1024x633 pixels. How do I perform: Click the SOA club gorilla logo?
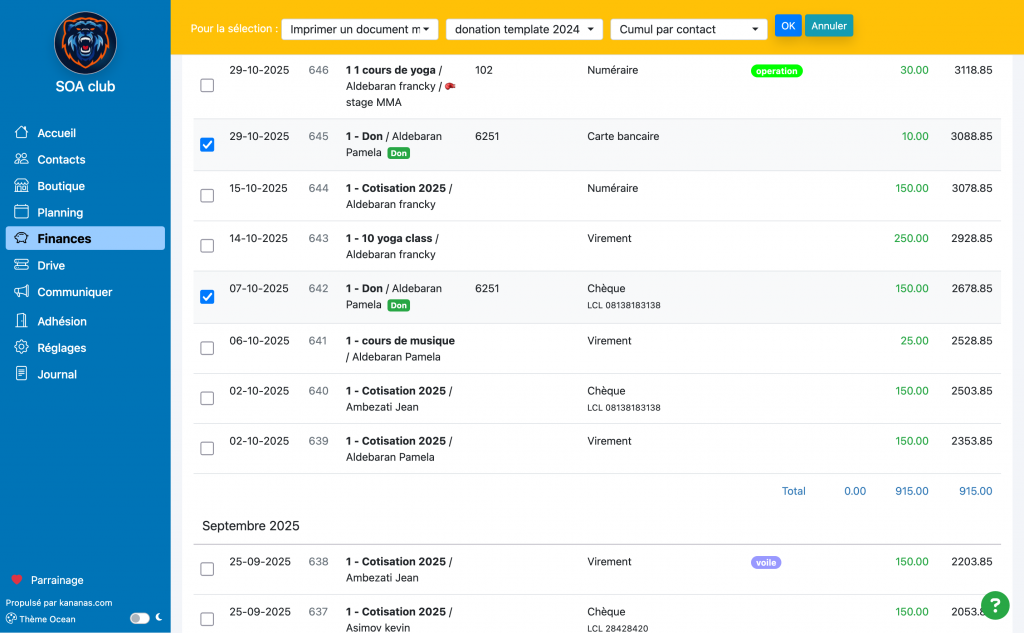coord(85,43)
